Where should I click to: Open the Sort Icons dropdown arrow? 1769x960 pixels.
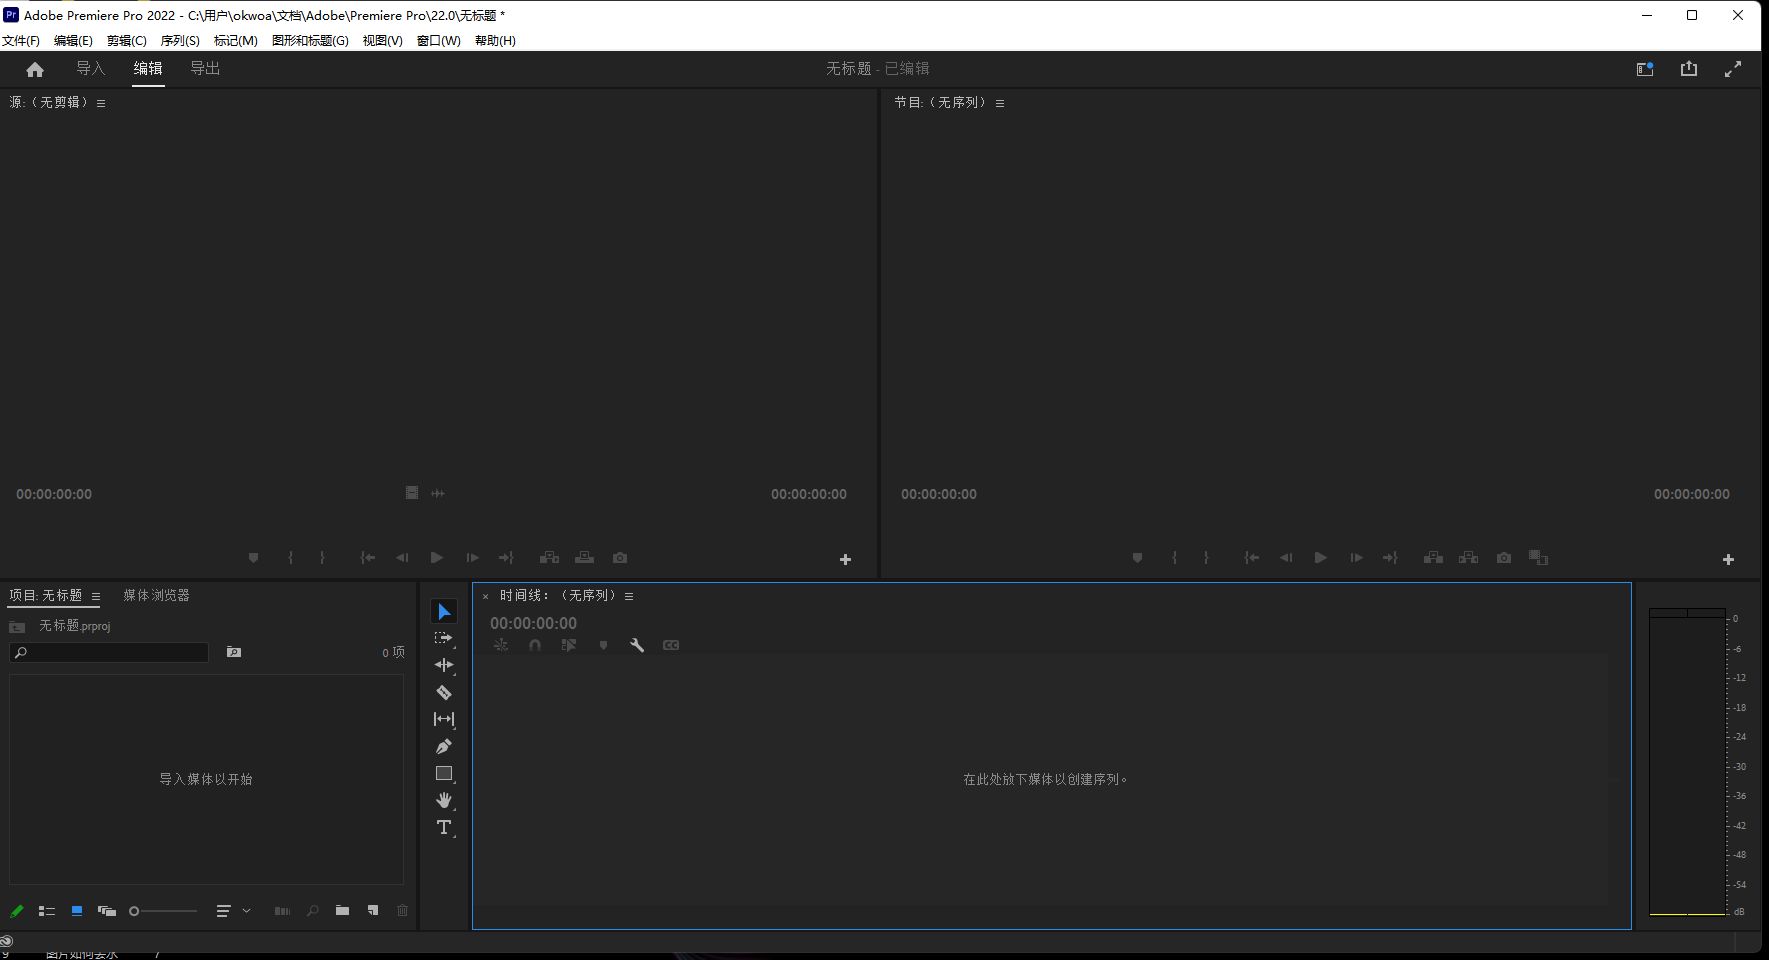click(246, 911)
